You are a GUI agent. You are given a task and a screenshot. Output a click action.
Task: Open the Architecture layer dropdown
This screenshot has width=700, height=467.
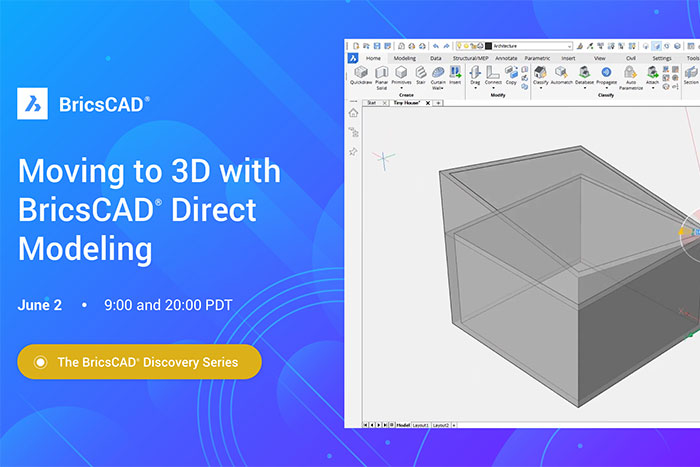point(532,46)
